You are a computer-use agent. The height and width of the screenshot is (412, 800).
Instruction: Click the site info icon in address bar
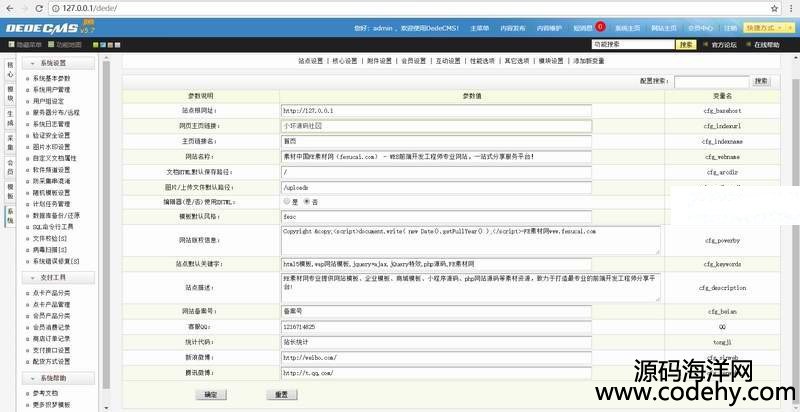(x=55, y=9)
